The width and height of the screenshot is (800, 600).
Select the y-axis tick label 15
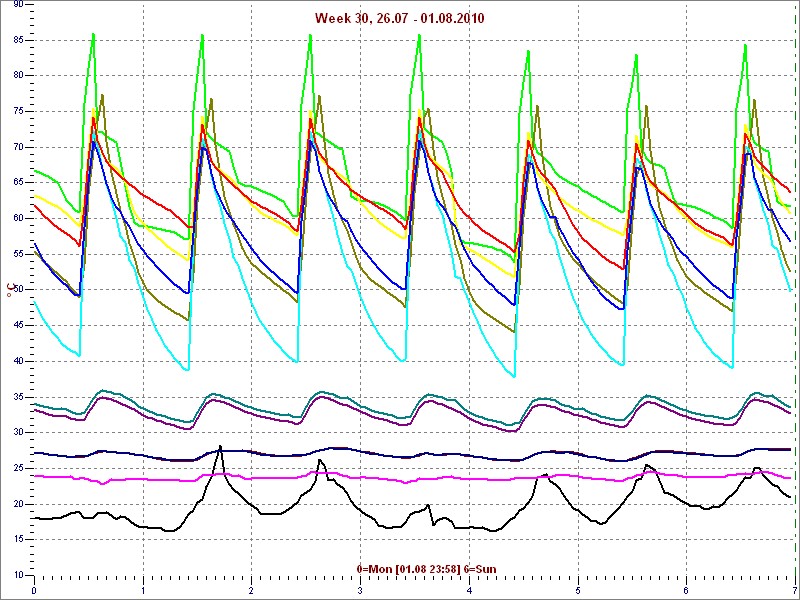tap(17, 540)
